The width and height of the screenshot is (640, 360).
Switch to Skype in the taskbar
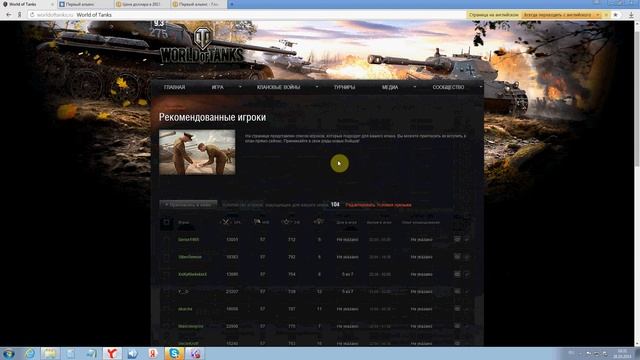[x=174, y=353]
